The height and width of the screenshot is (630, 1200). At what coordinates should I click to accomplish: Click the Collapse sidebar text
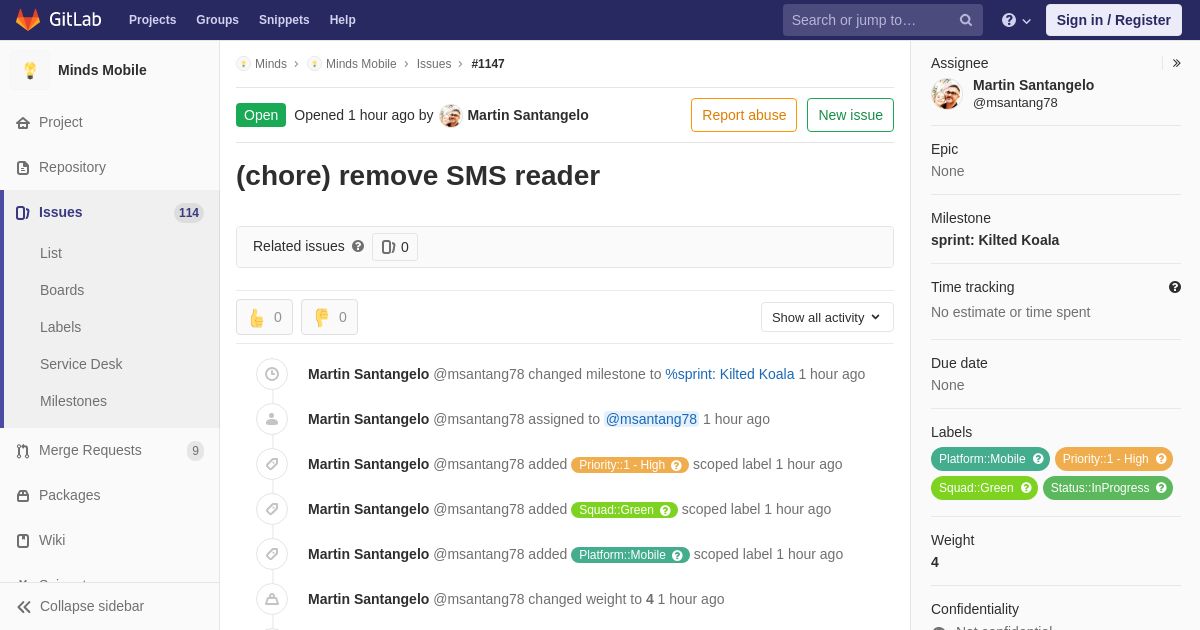click(x=92, y=606)
